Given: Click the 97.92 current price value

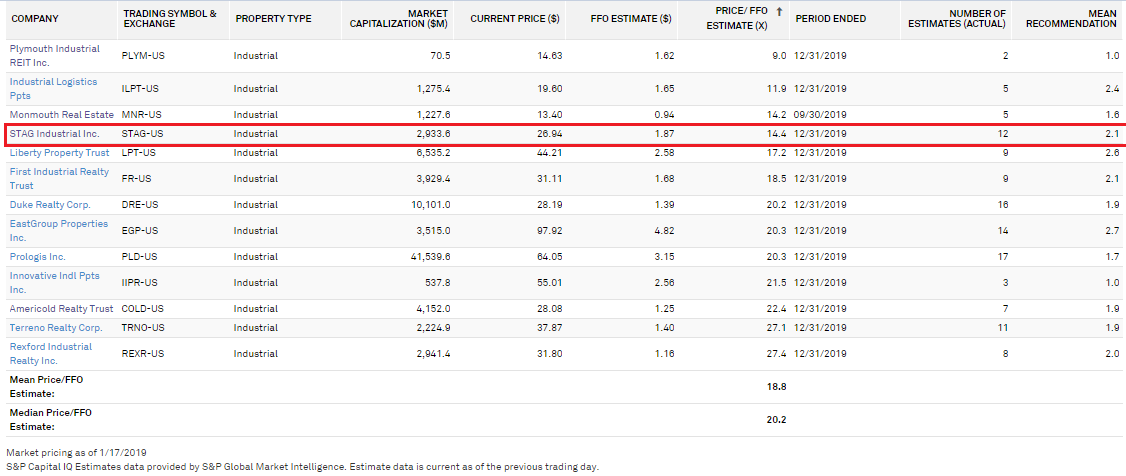Looking at the screenshot, I should pos(550,230).
